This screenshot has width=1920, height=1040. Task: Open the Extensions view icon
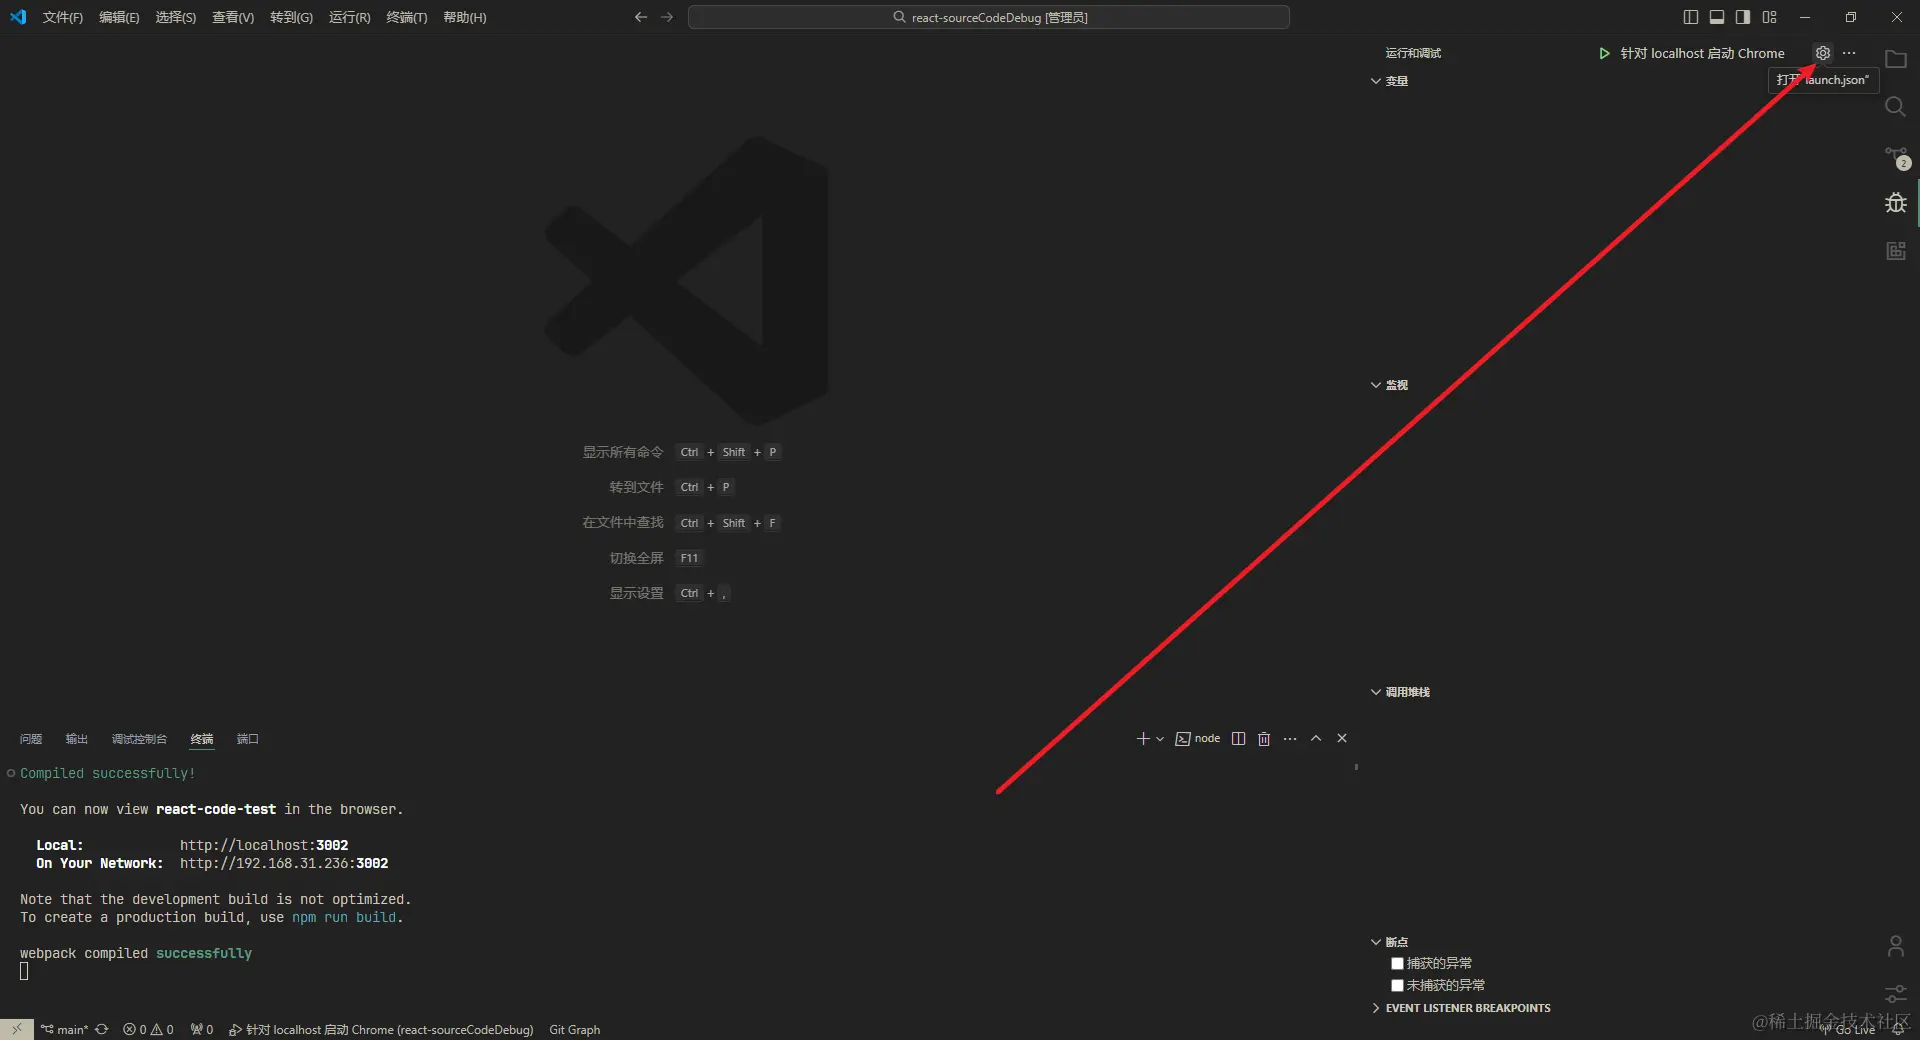click(1895, 251)
